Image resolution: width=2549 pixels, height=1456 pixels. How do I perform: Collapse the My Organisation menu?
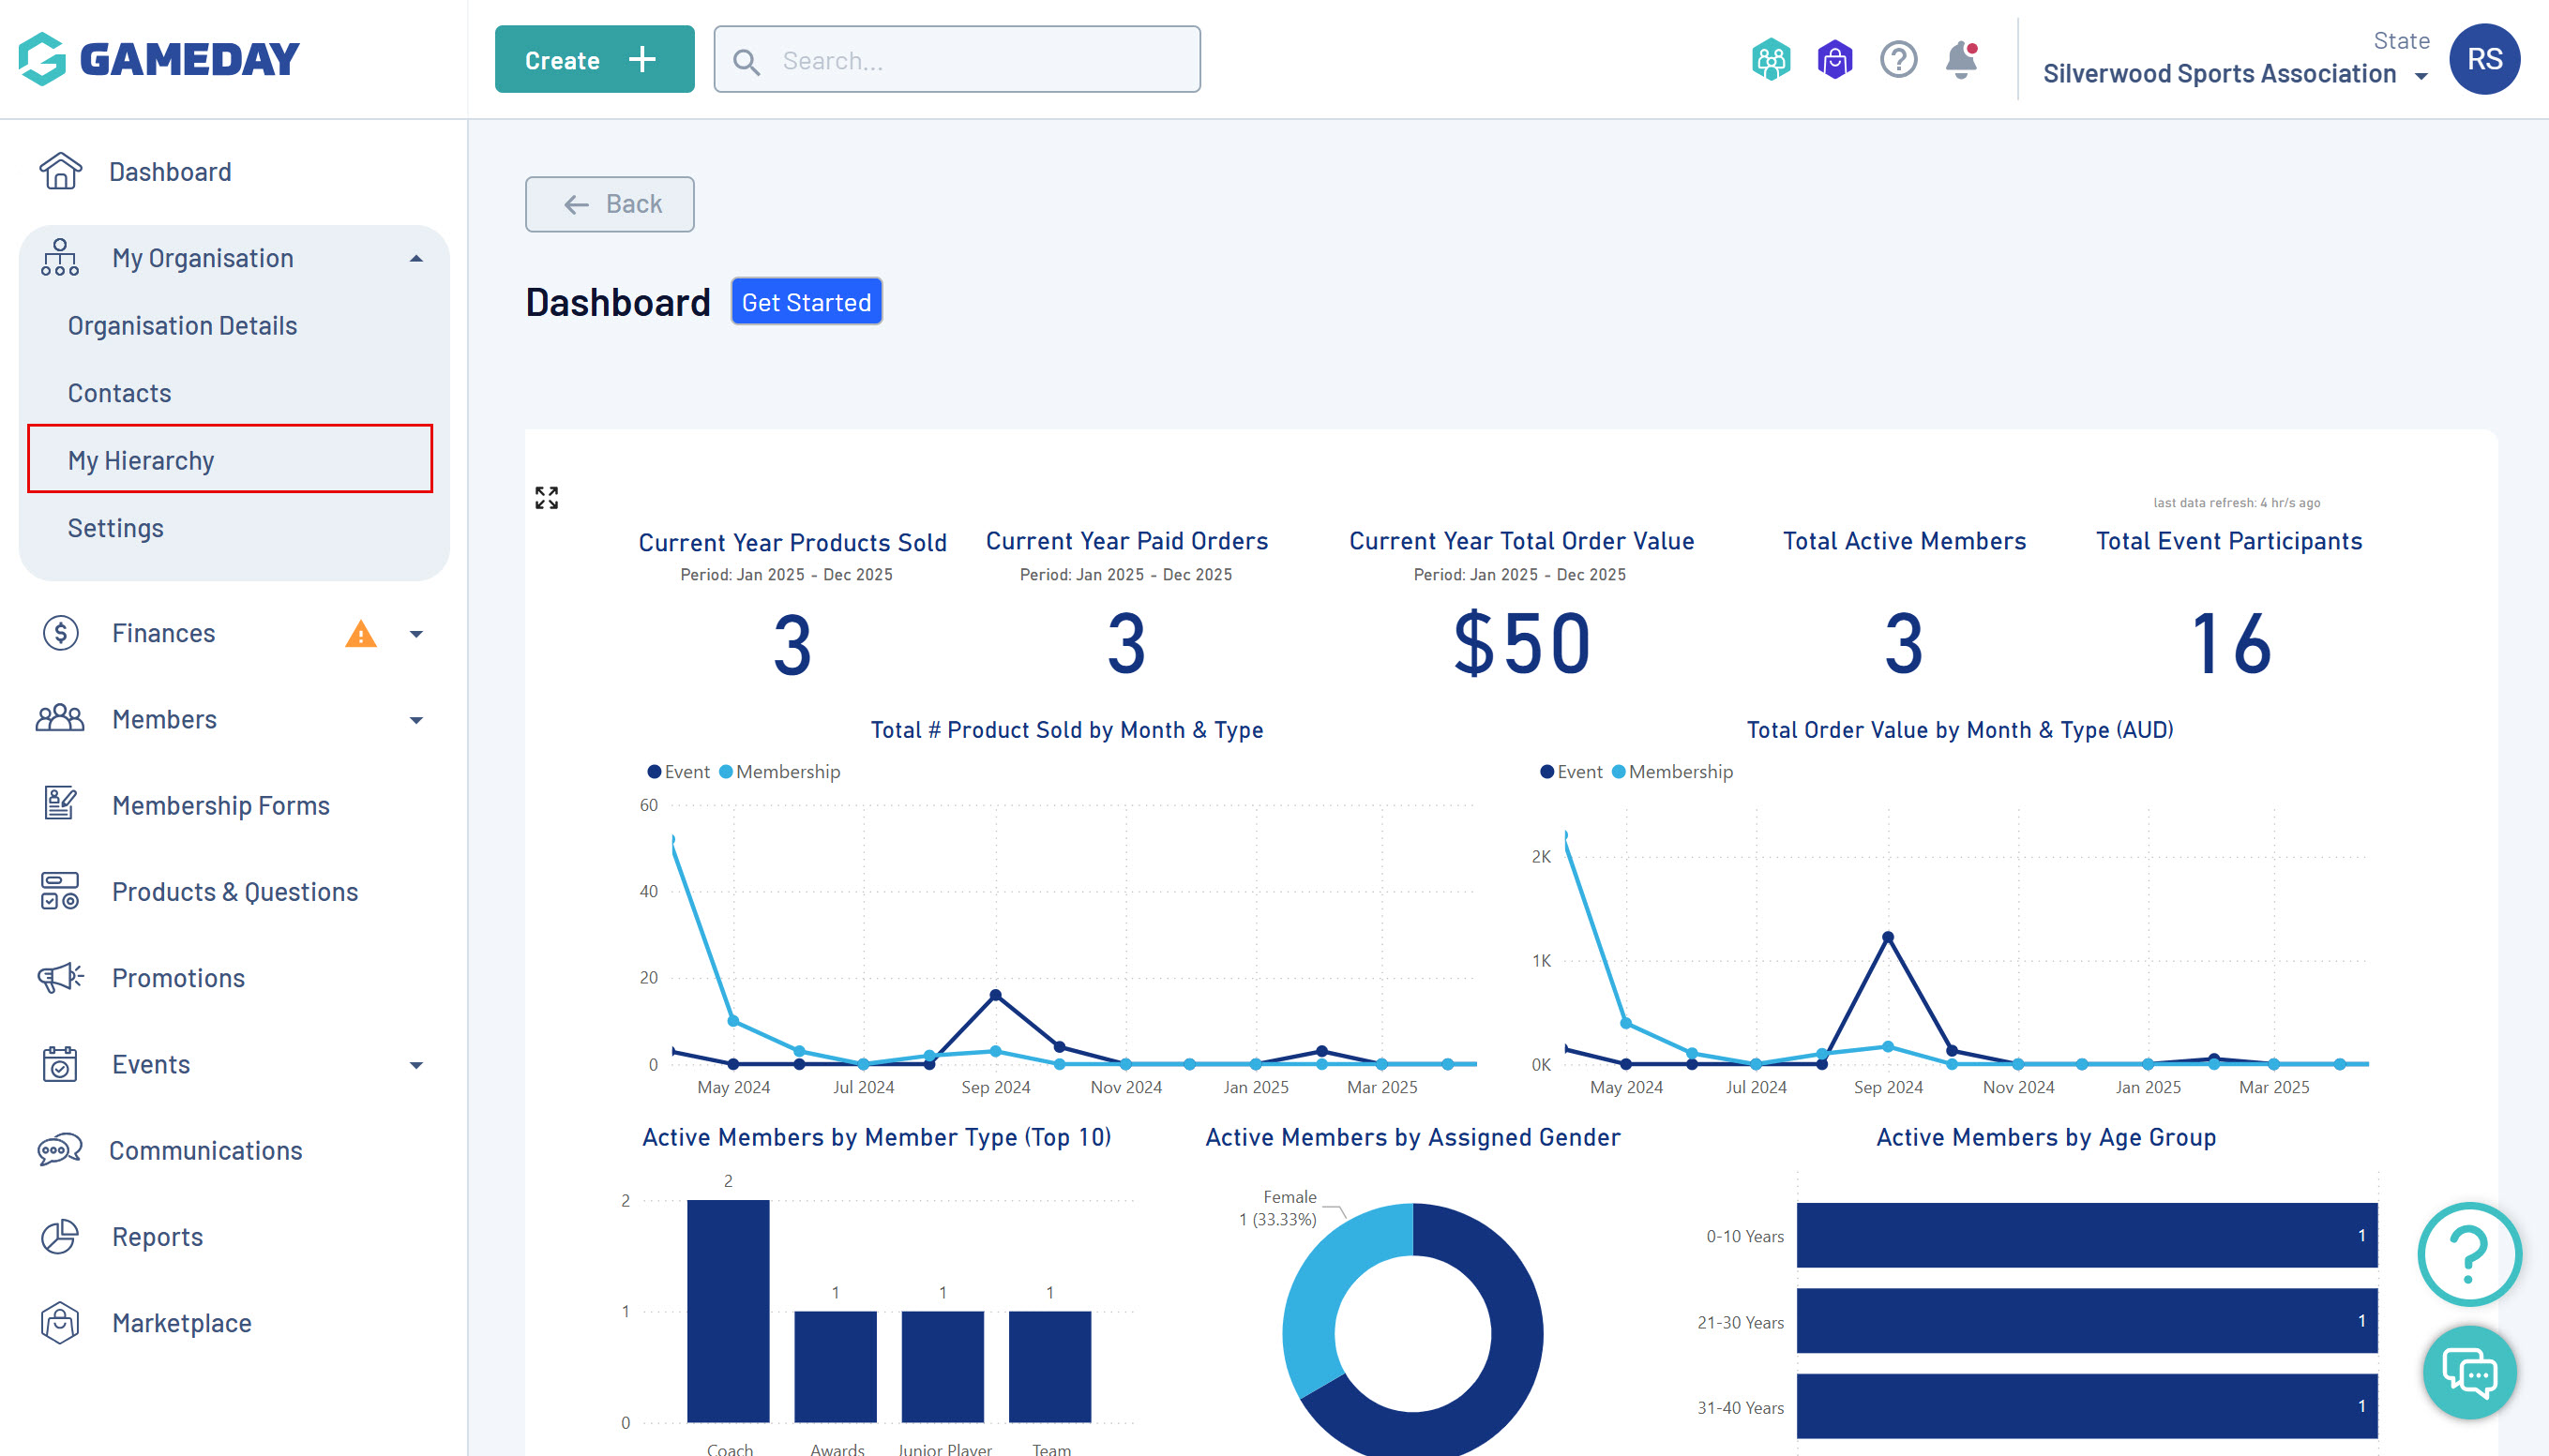click(416, 259)
